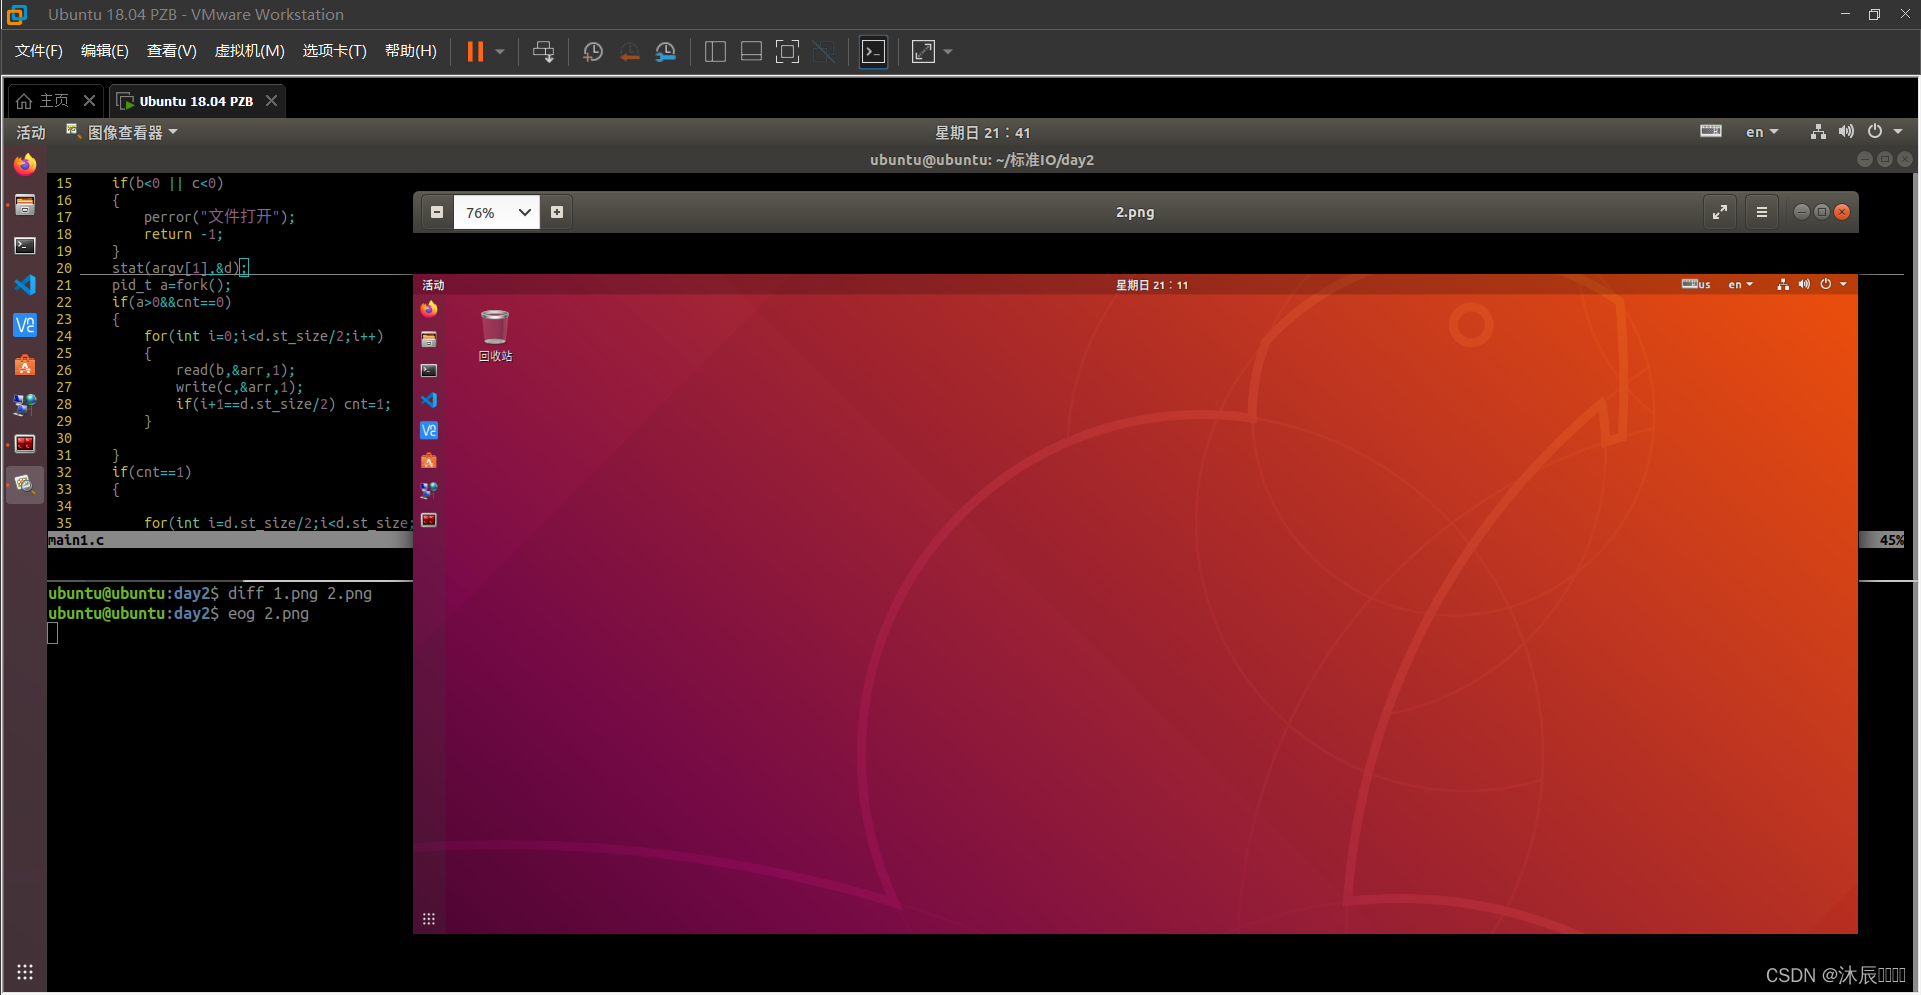
Task: Toggle the library sidebar panel icon in VMware toolbar
Action: pyautogui.click(x=715, y=52)
